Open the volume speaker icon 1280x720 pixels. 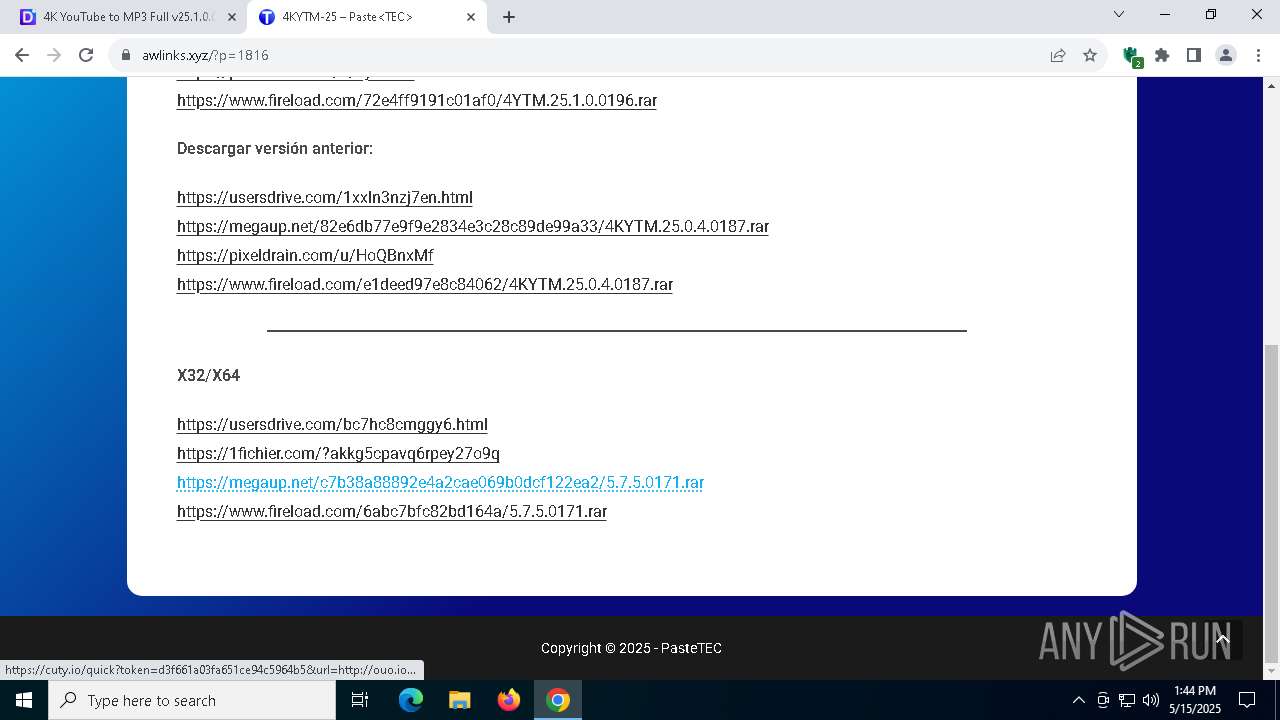(1151, 700)
